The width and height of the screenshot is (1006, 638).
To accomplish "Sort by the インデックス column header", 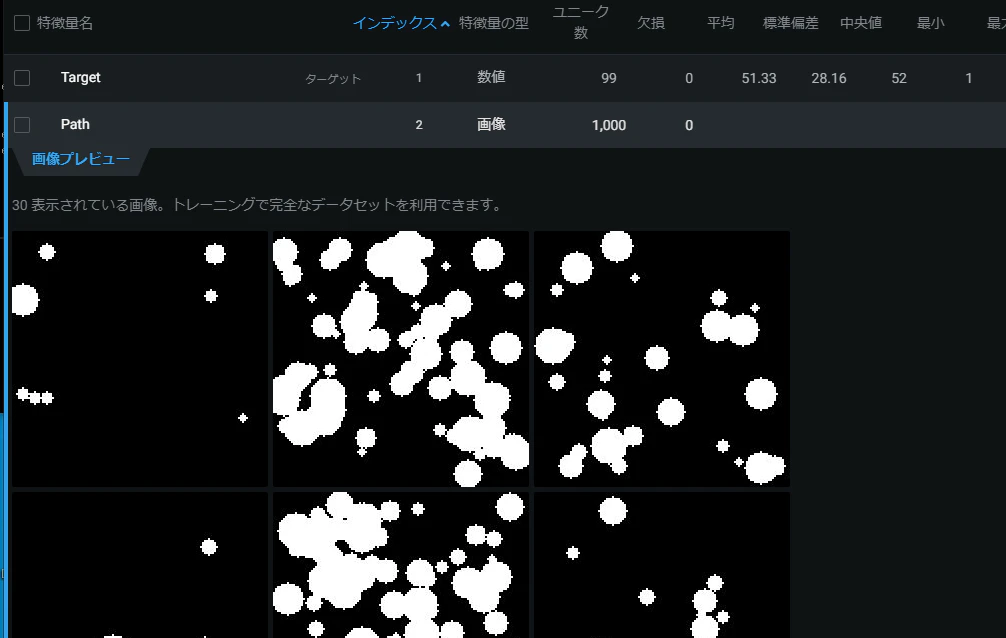I will (x=395, y=23).
